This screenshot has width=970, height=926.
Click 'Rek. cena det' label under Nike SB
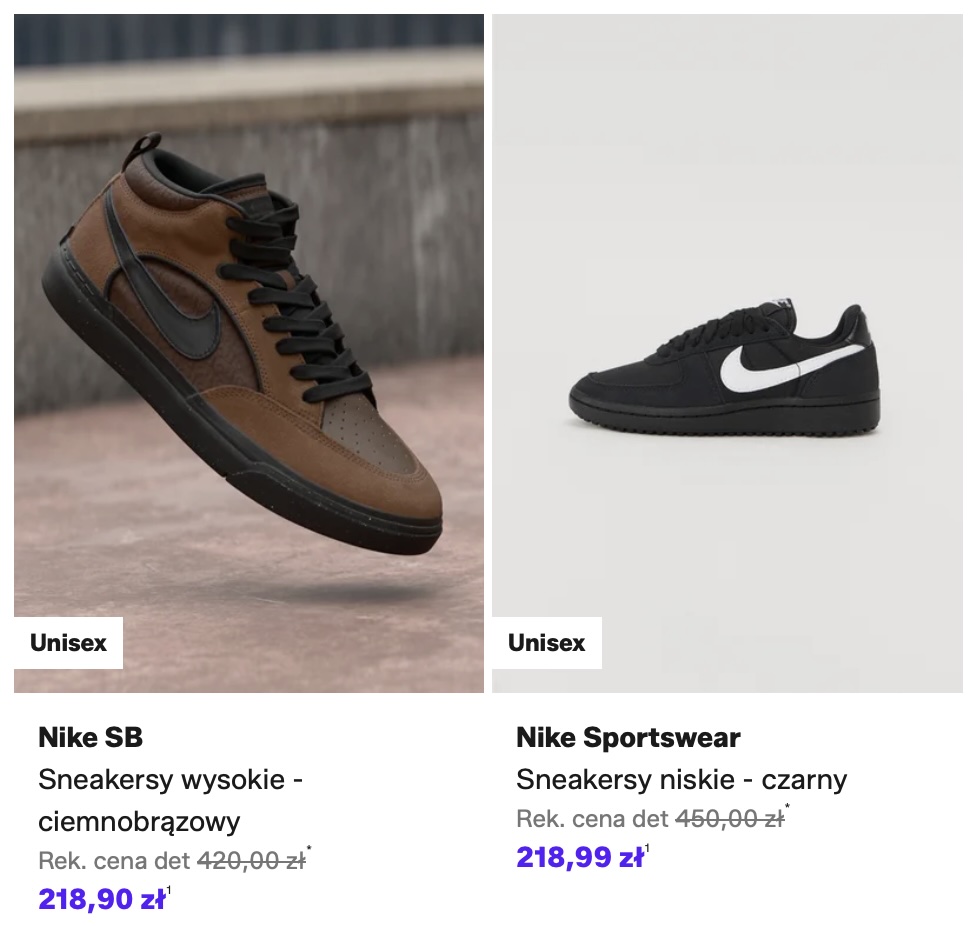pyautogui.click(x=113, y=860)
